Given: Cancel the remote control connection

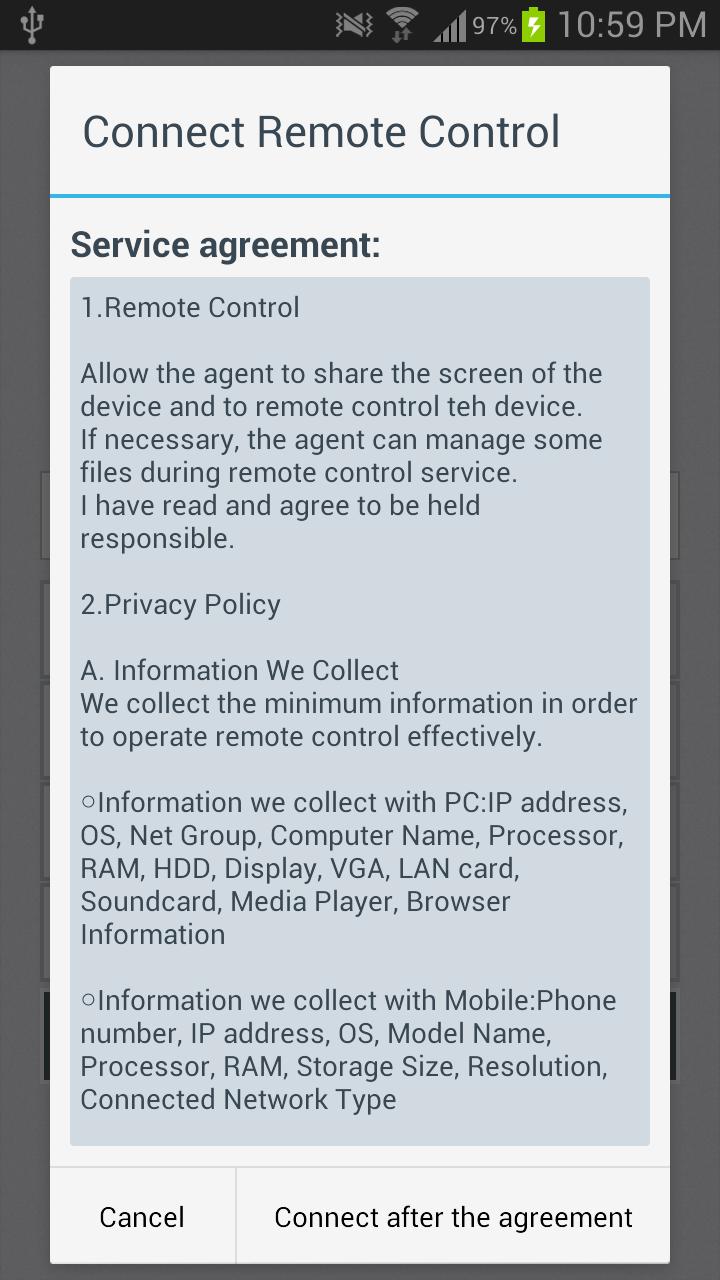Looking at the screenshot, I should pyautogui.click(x=143, y=1217).
